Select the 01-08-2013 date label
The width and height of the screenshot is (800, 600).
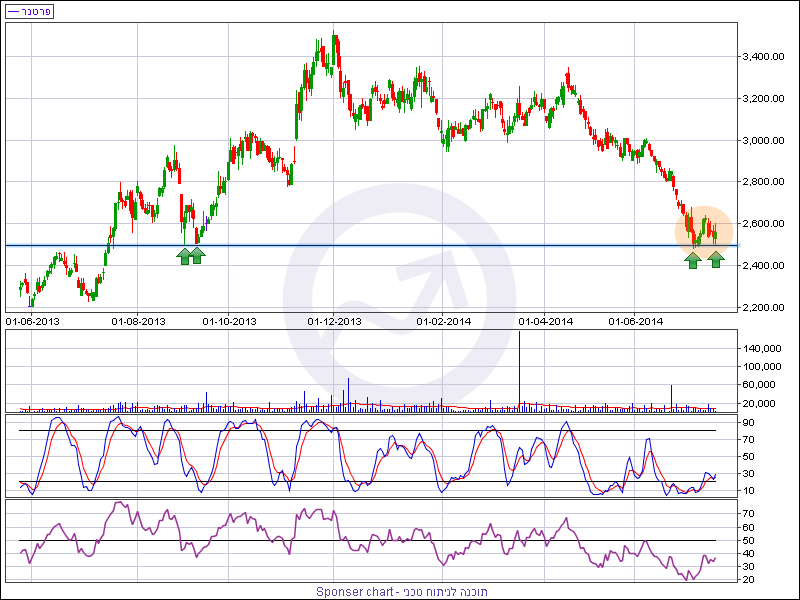pyautogui.click(x=138, y=321)
